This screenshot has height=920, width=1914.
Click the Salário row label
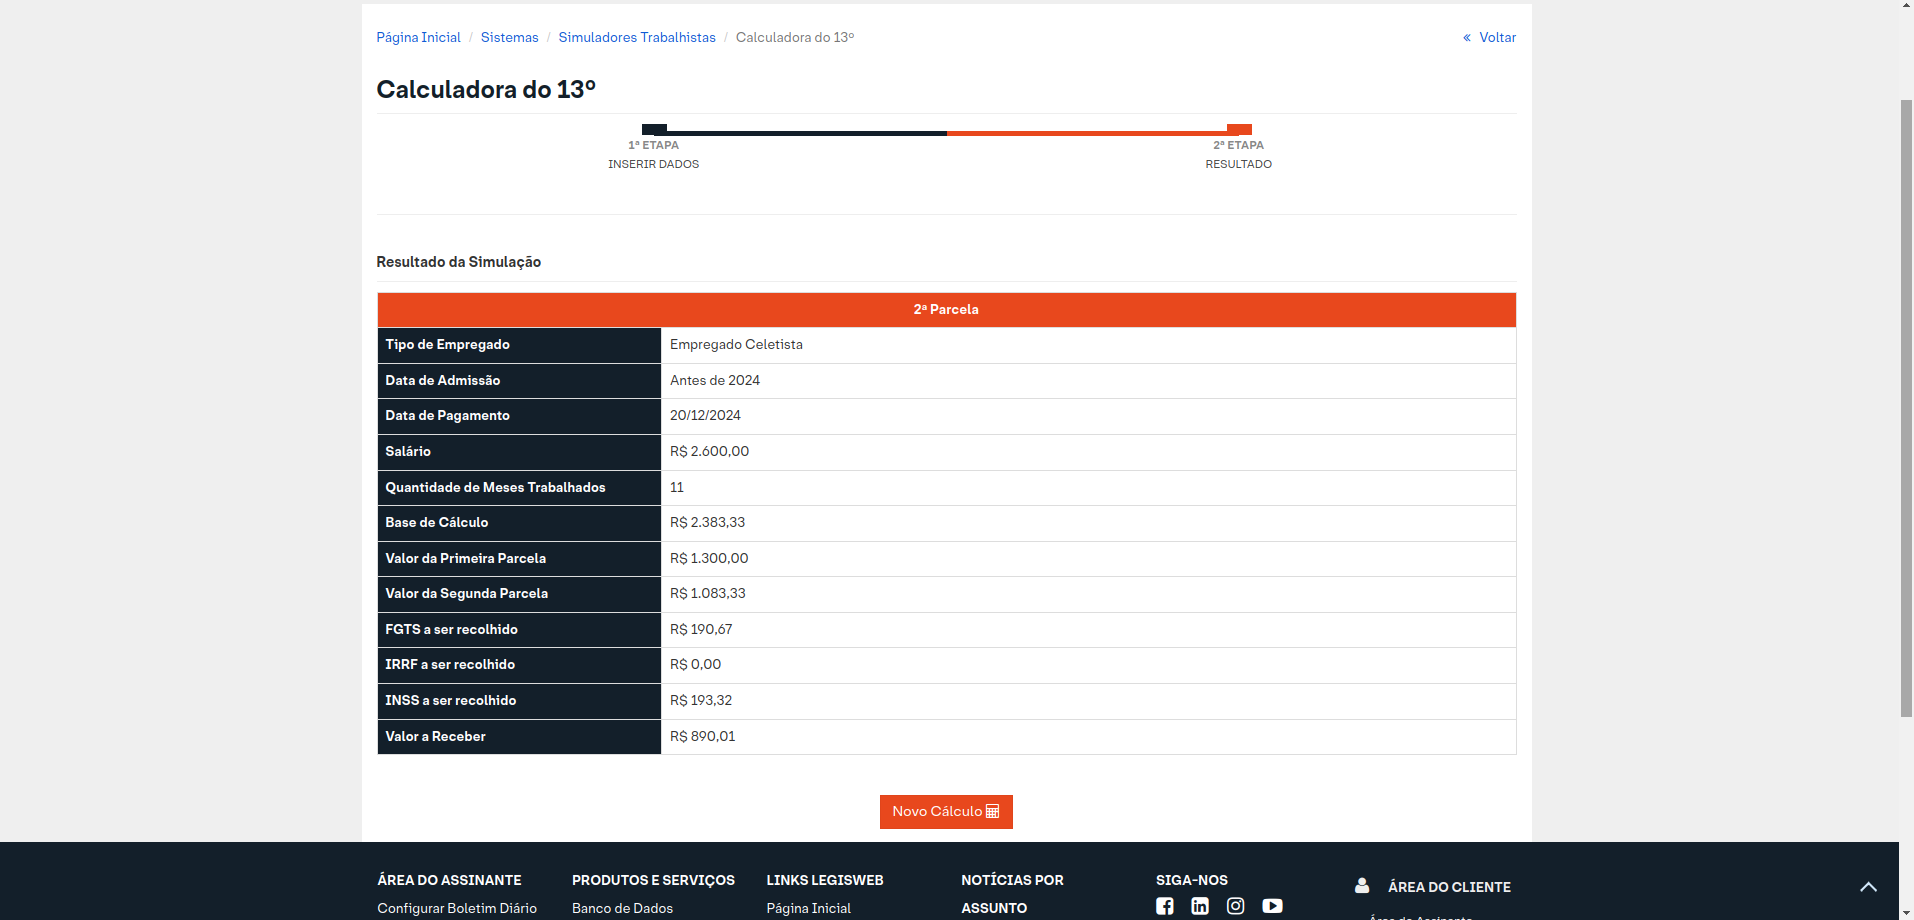pos(408,452)
